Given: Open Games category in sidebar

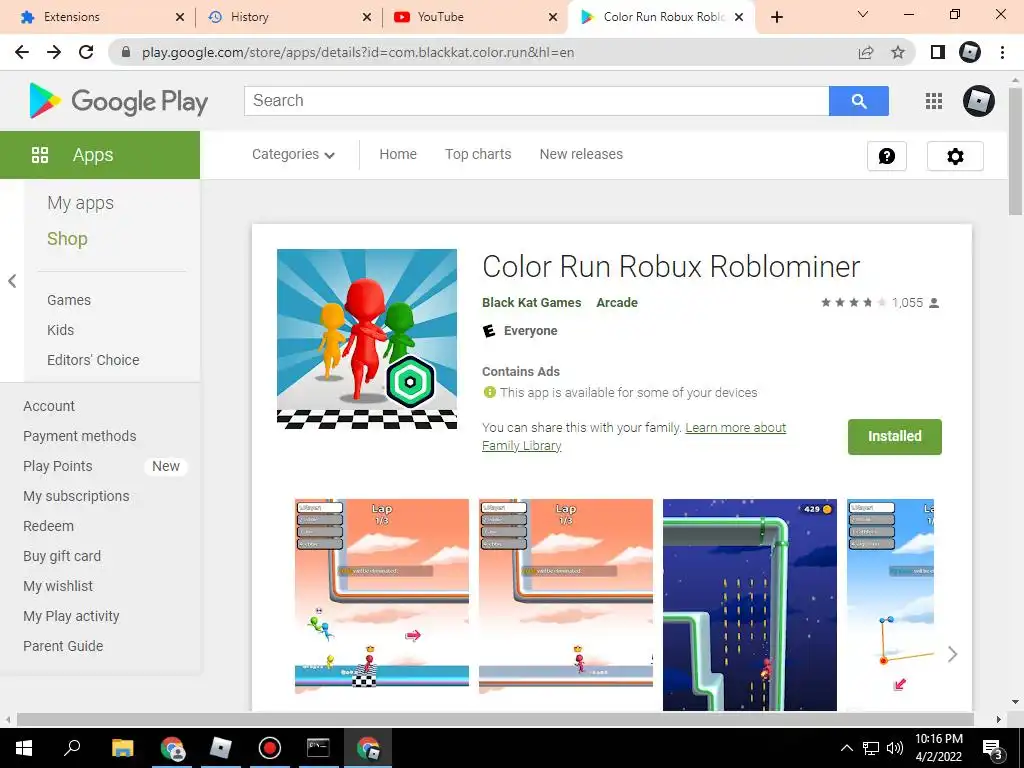Looking at the screenshot, I should pos(69,300).
